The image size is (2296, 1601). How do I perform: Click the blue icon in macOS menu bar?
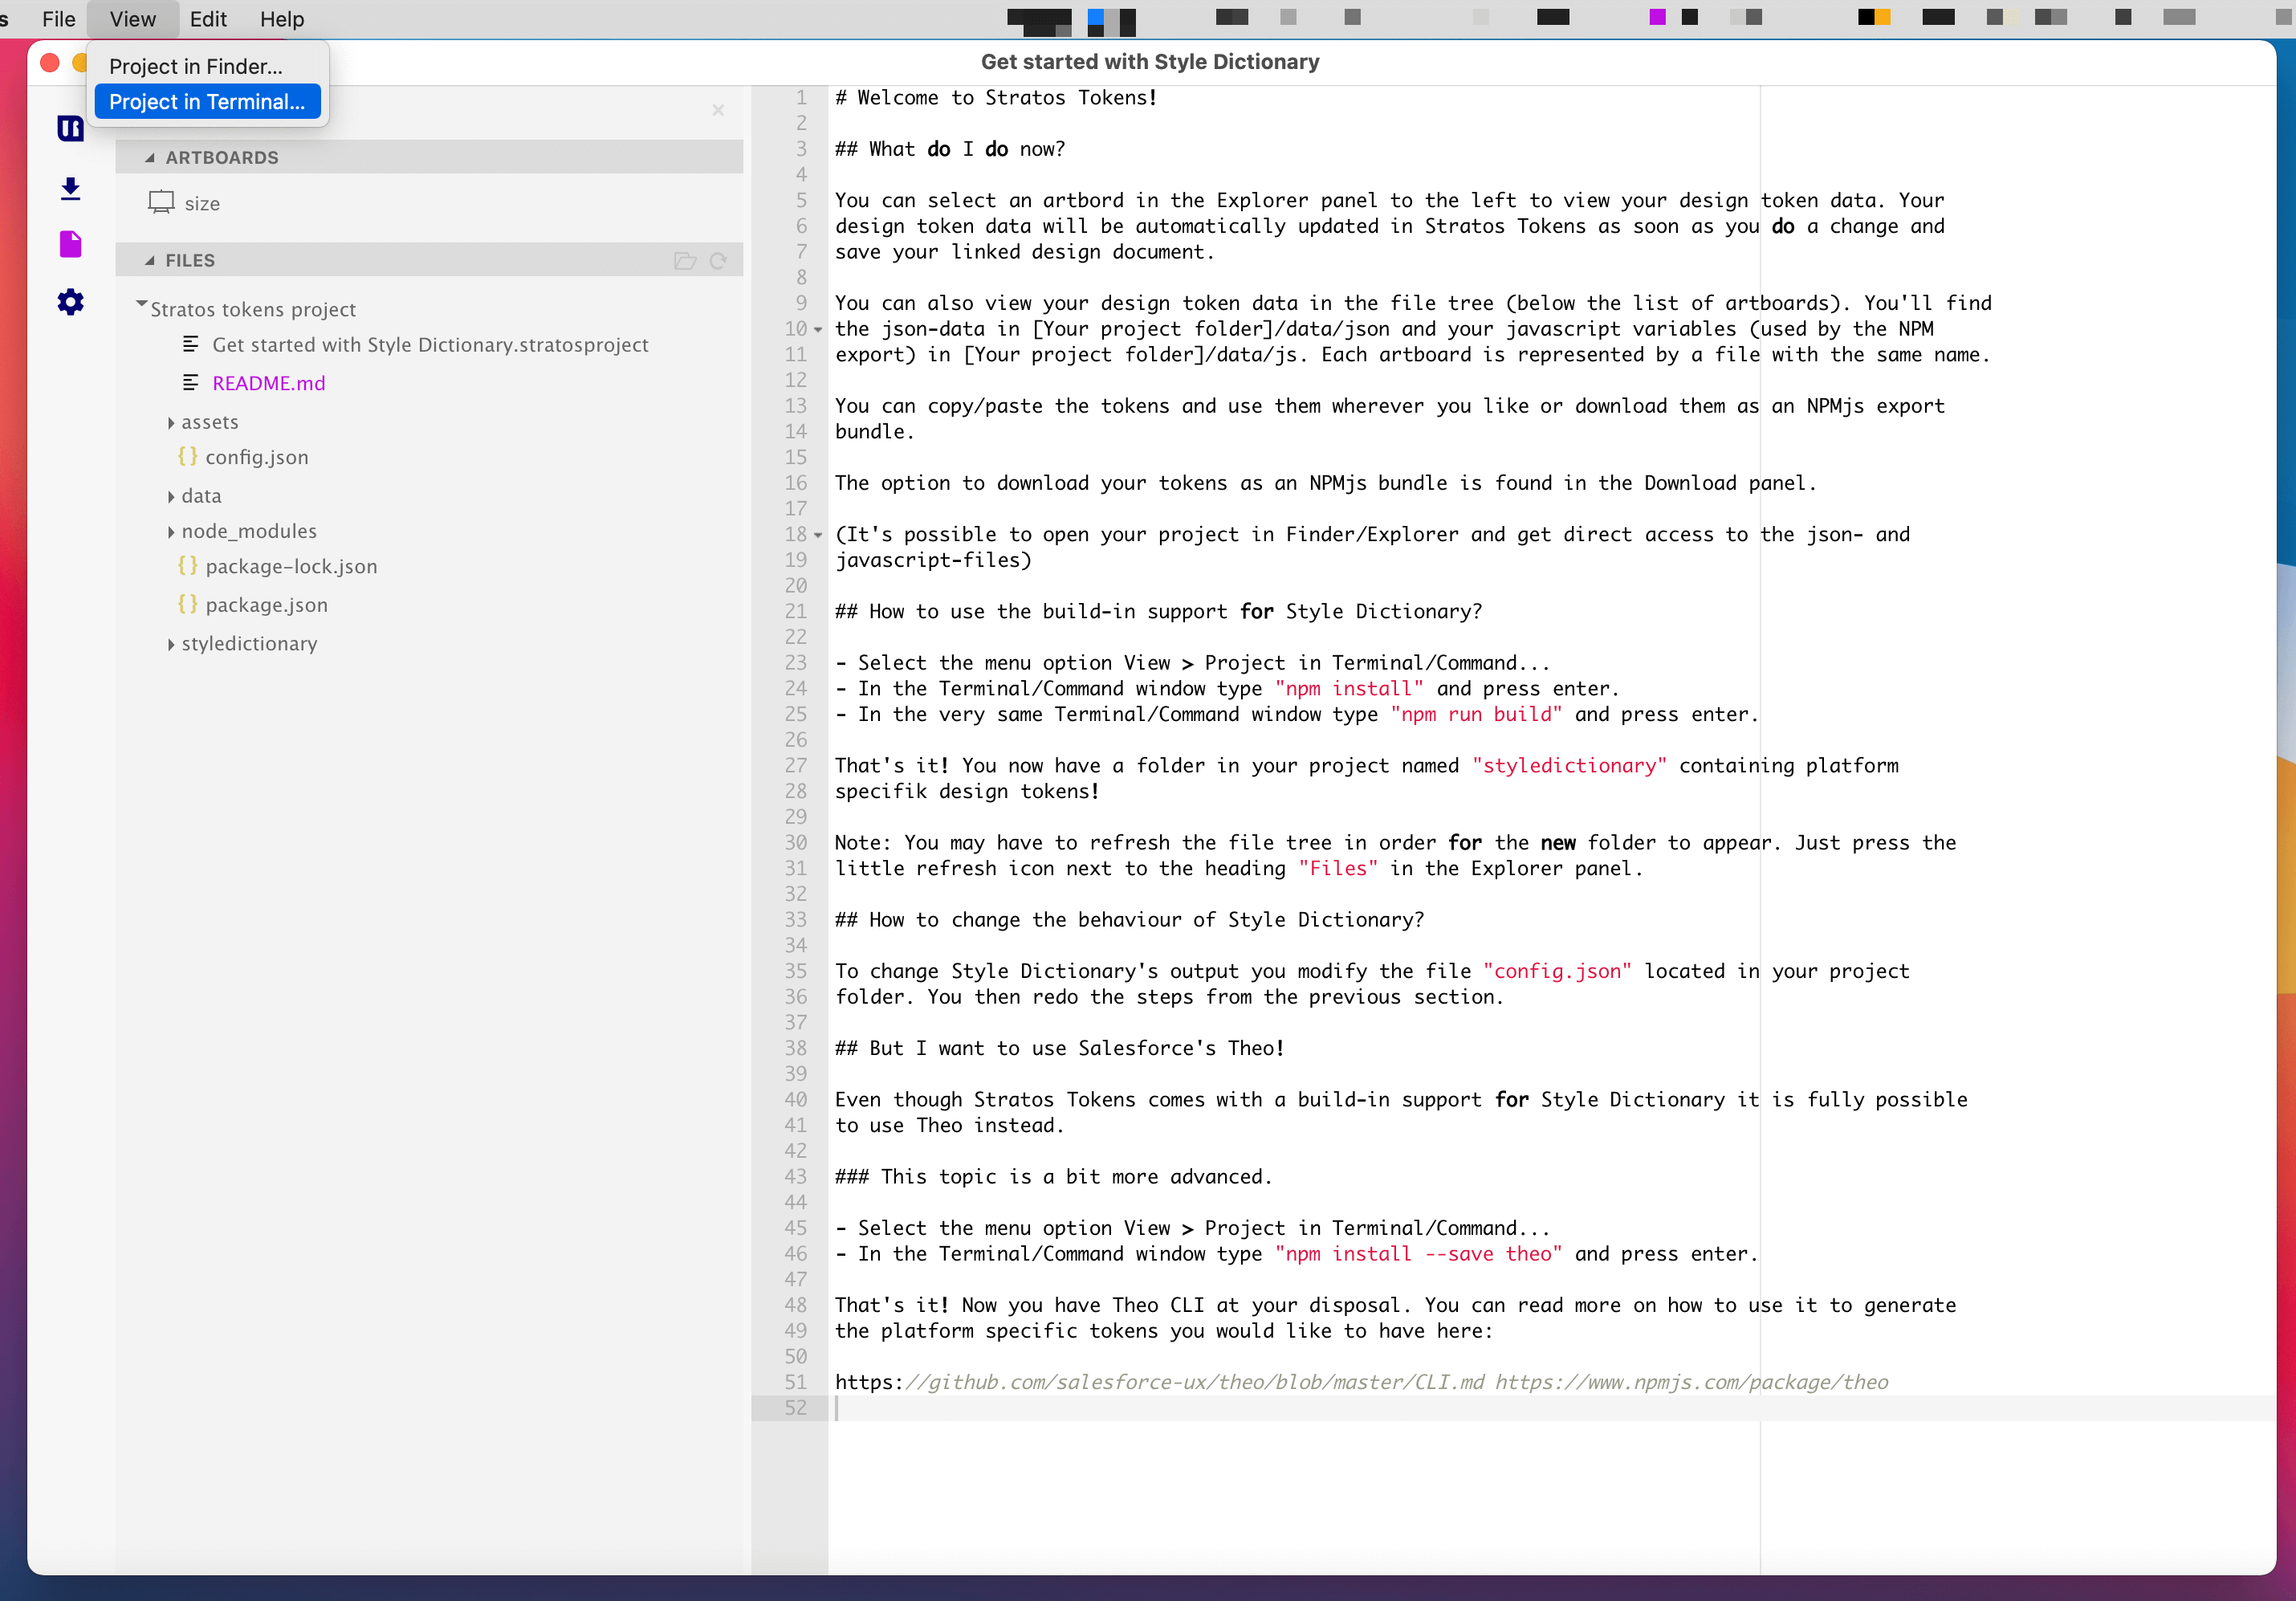point(1095,17)
